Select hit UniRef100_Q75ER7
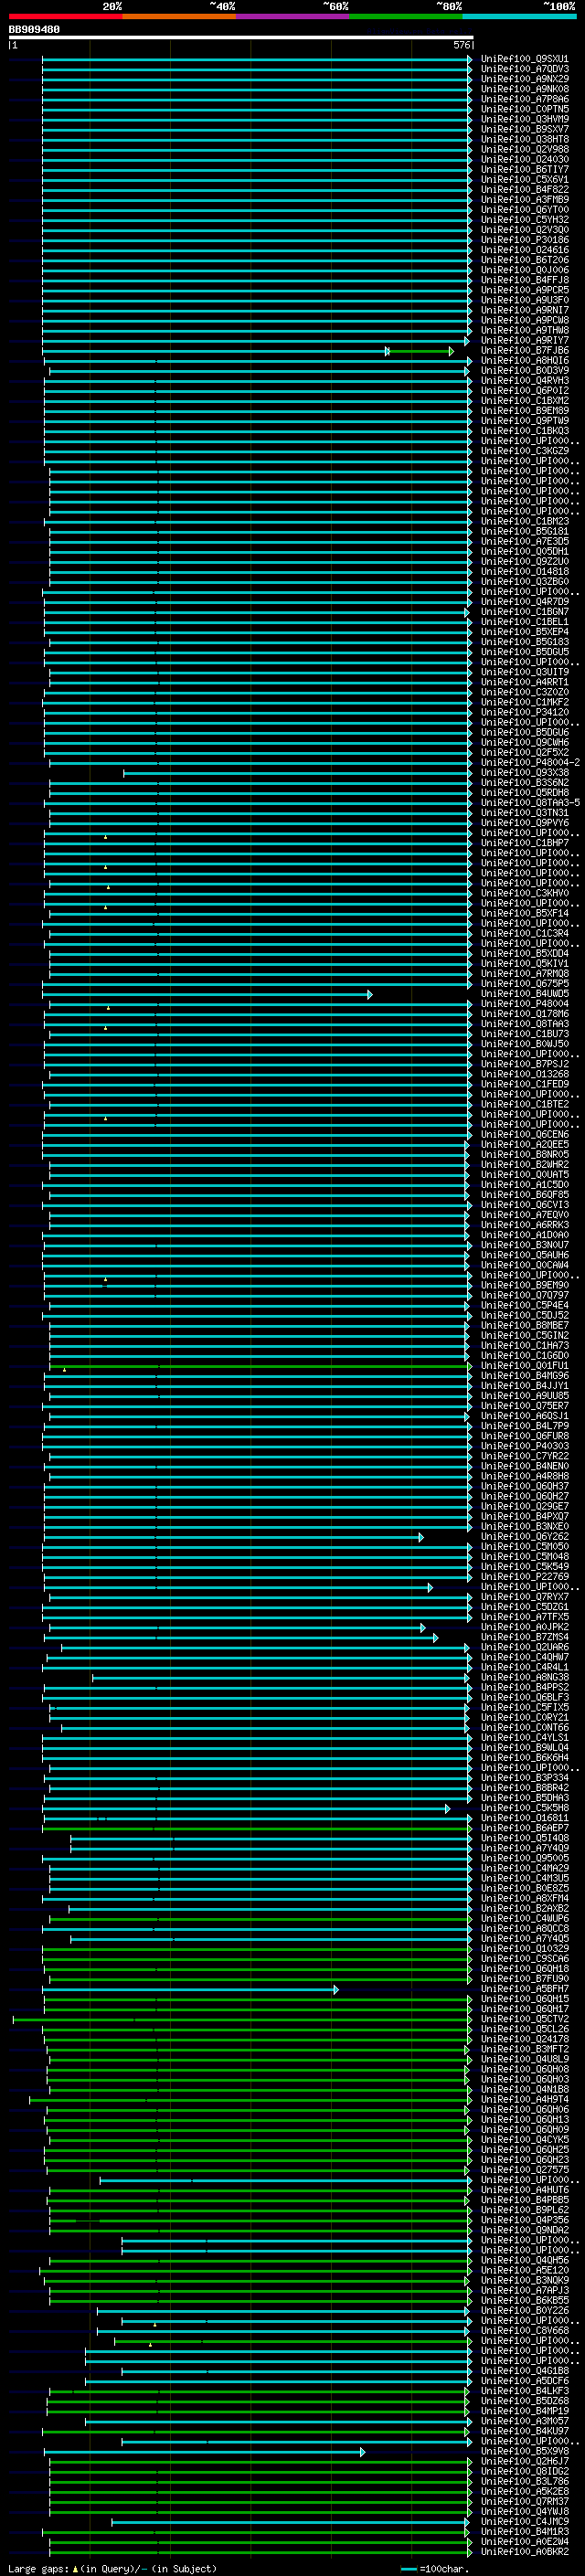Image resolution: width=585 pixels, height=2576 pixels. [524, 1406]
